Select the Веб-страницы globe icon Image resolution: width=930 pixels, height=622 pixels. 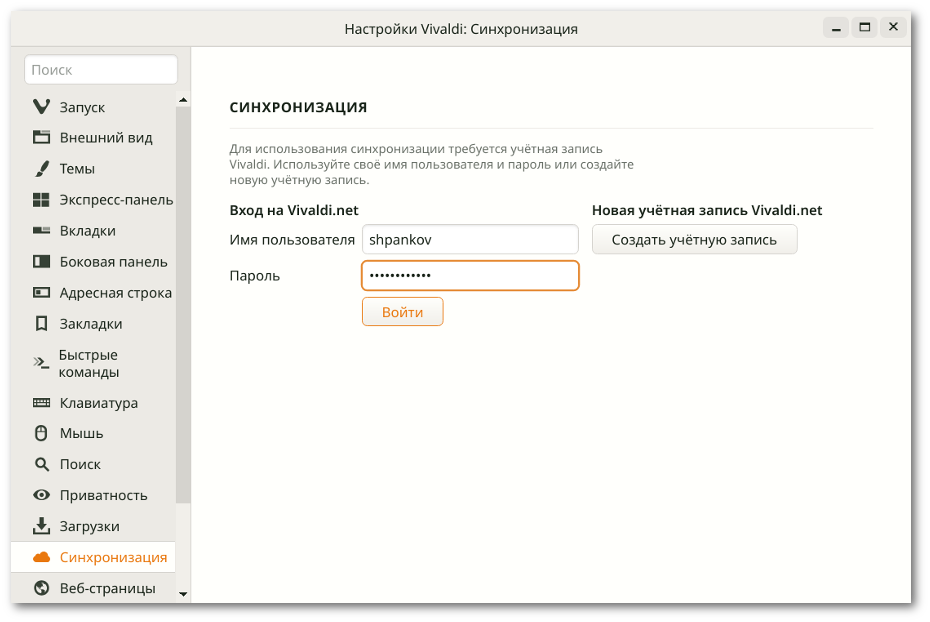pos(42,588)
